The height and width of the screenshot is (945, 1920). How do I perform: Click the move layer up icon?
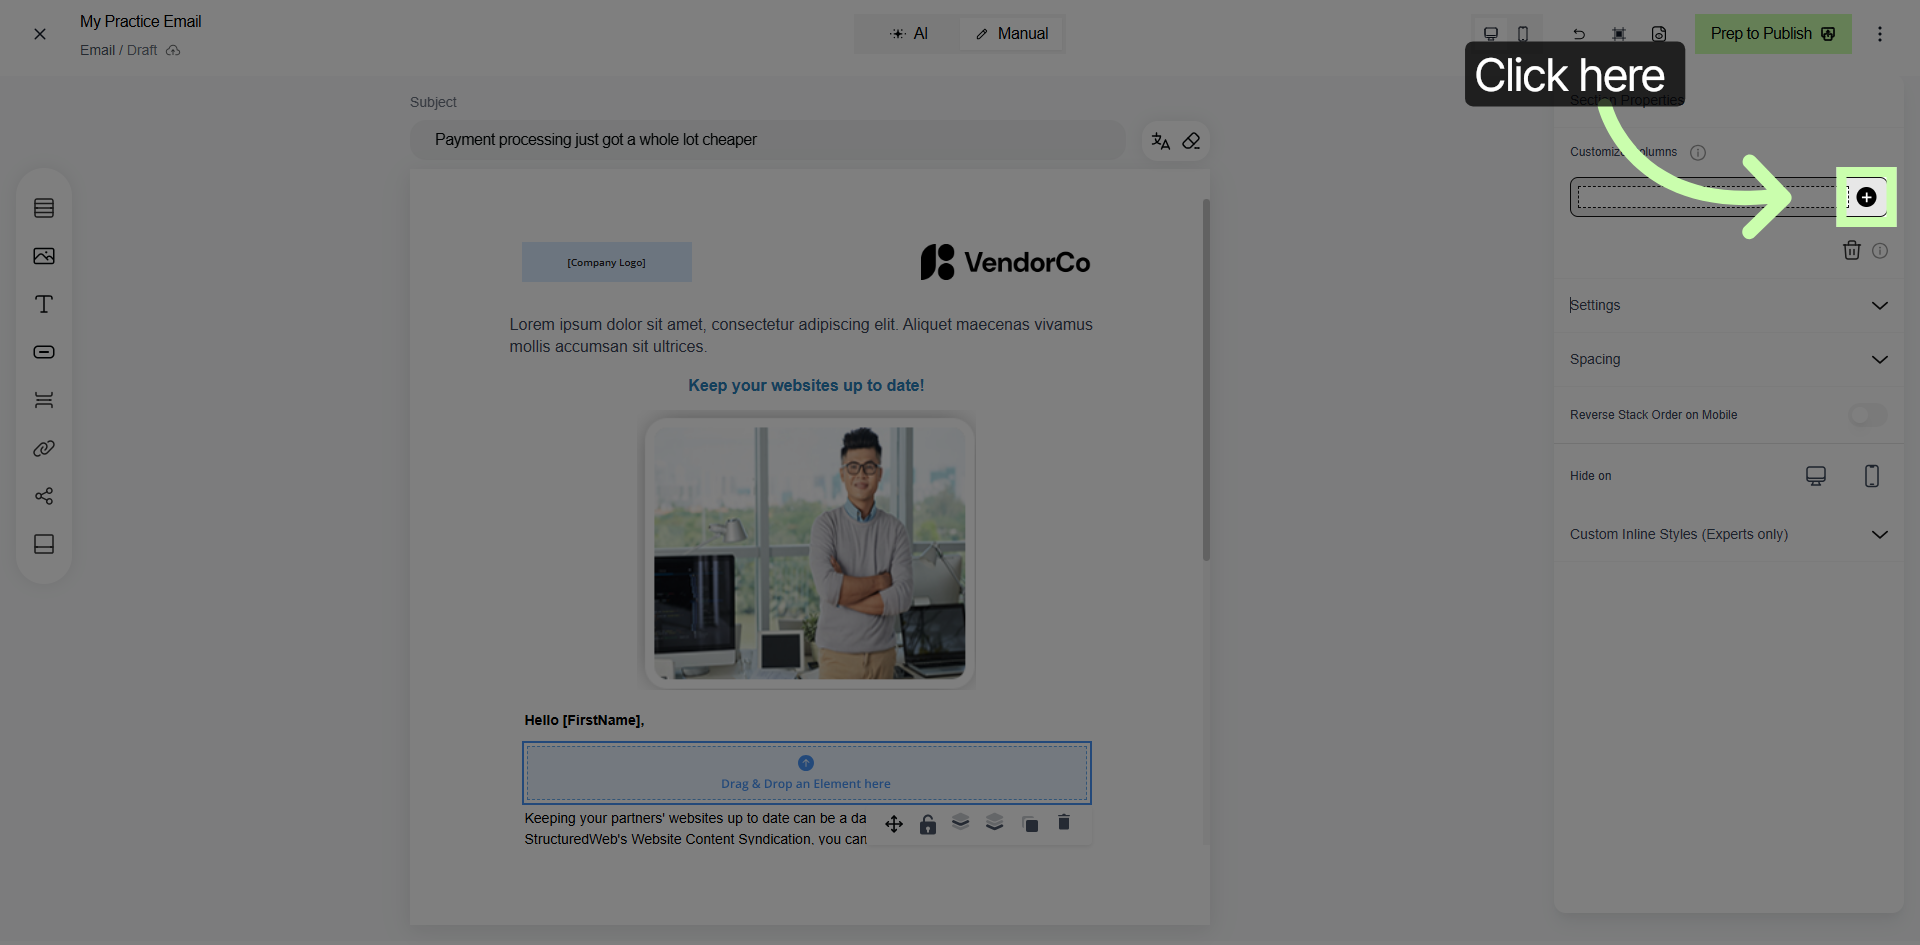[x=961, y=822]
